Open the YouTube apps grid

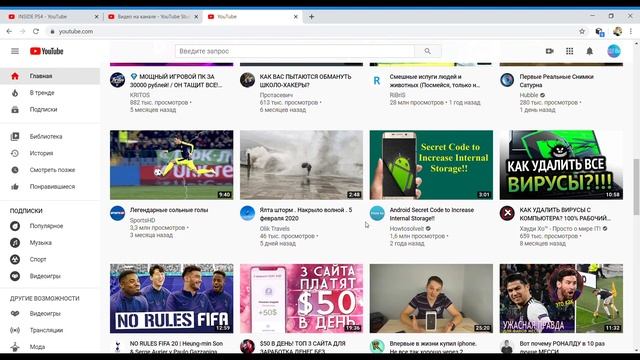pos(569,51)
